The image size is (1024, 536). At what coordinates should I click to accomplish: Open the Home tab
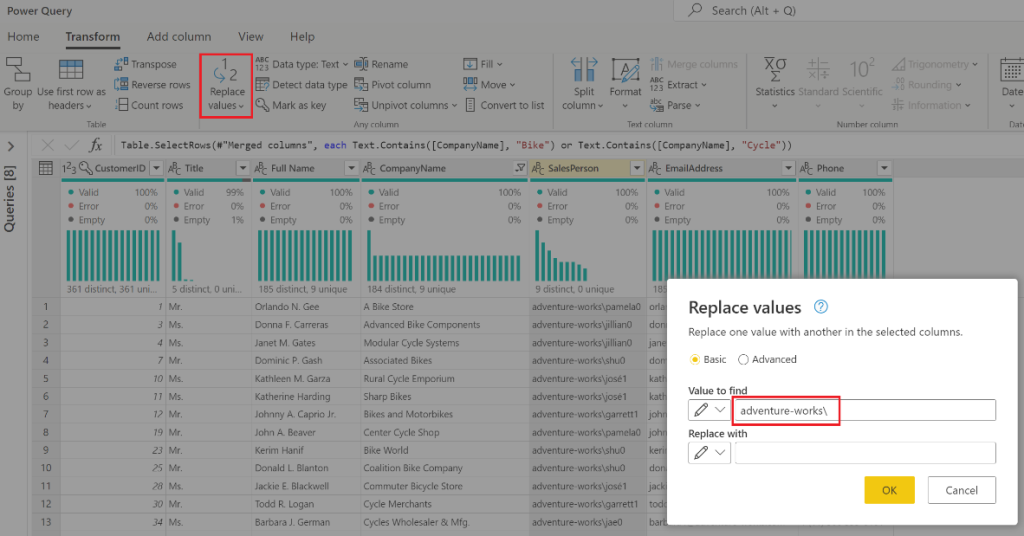coord(24,37)
